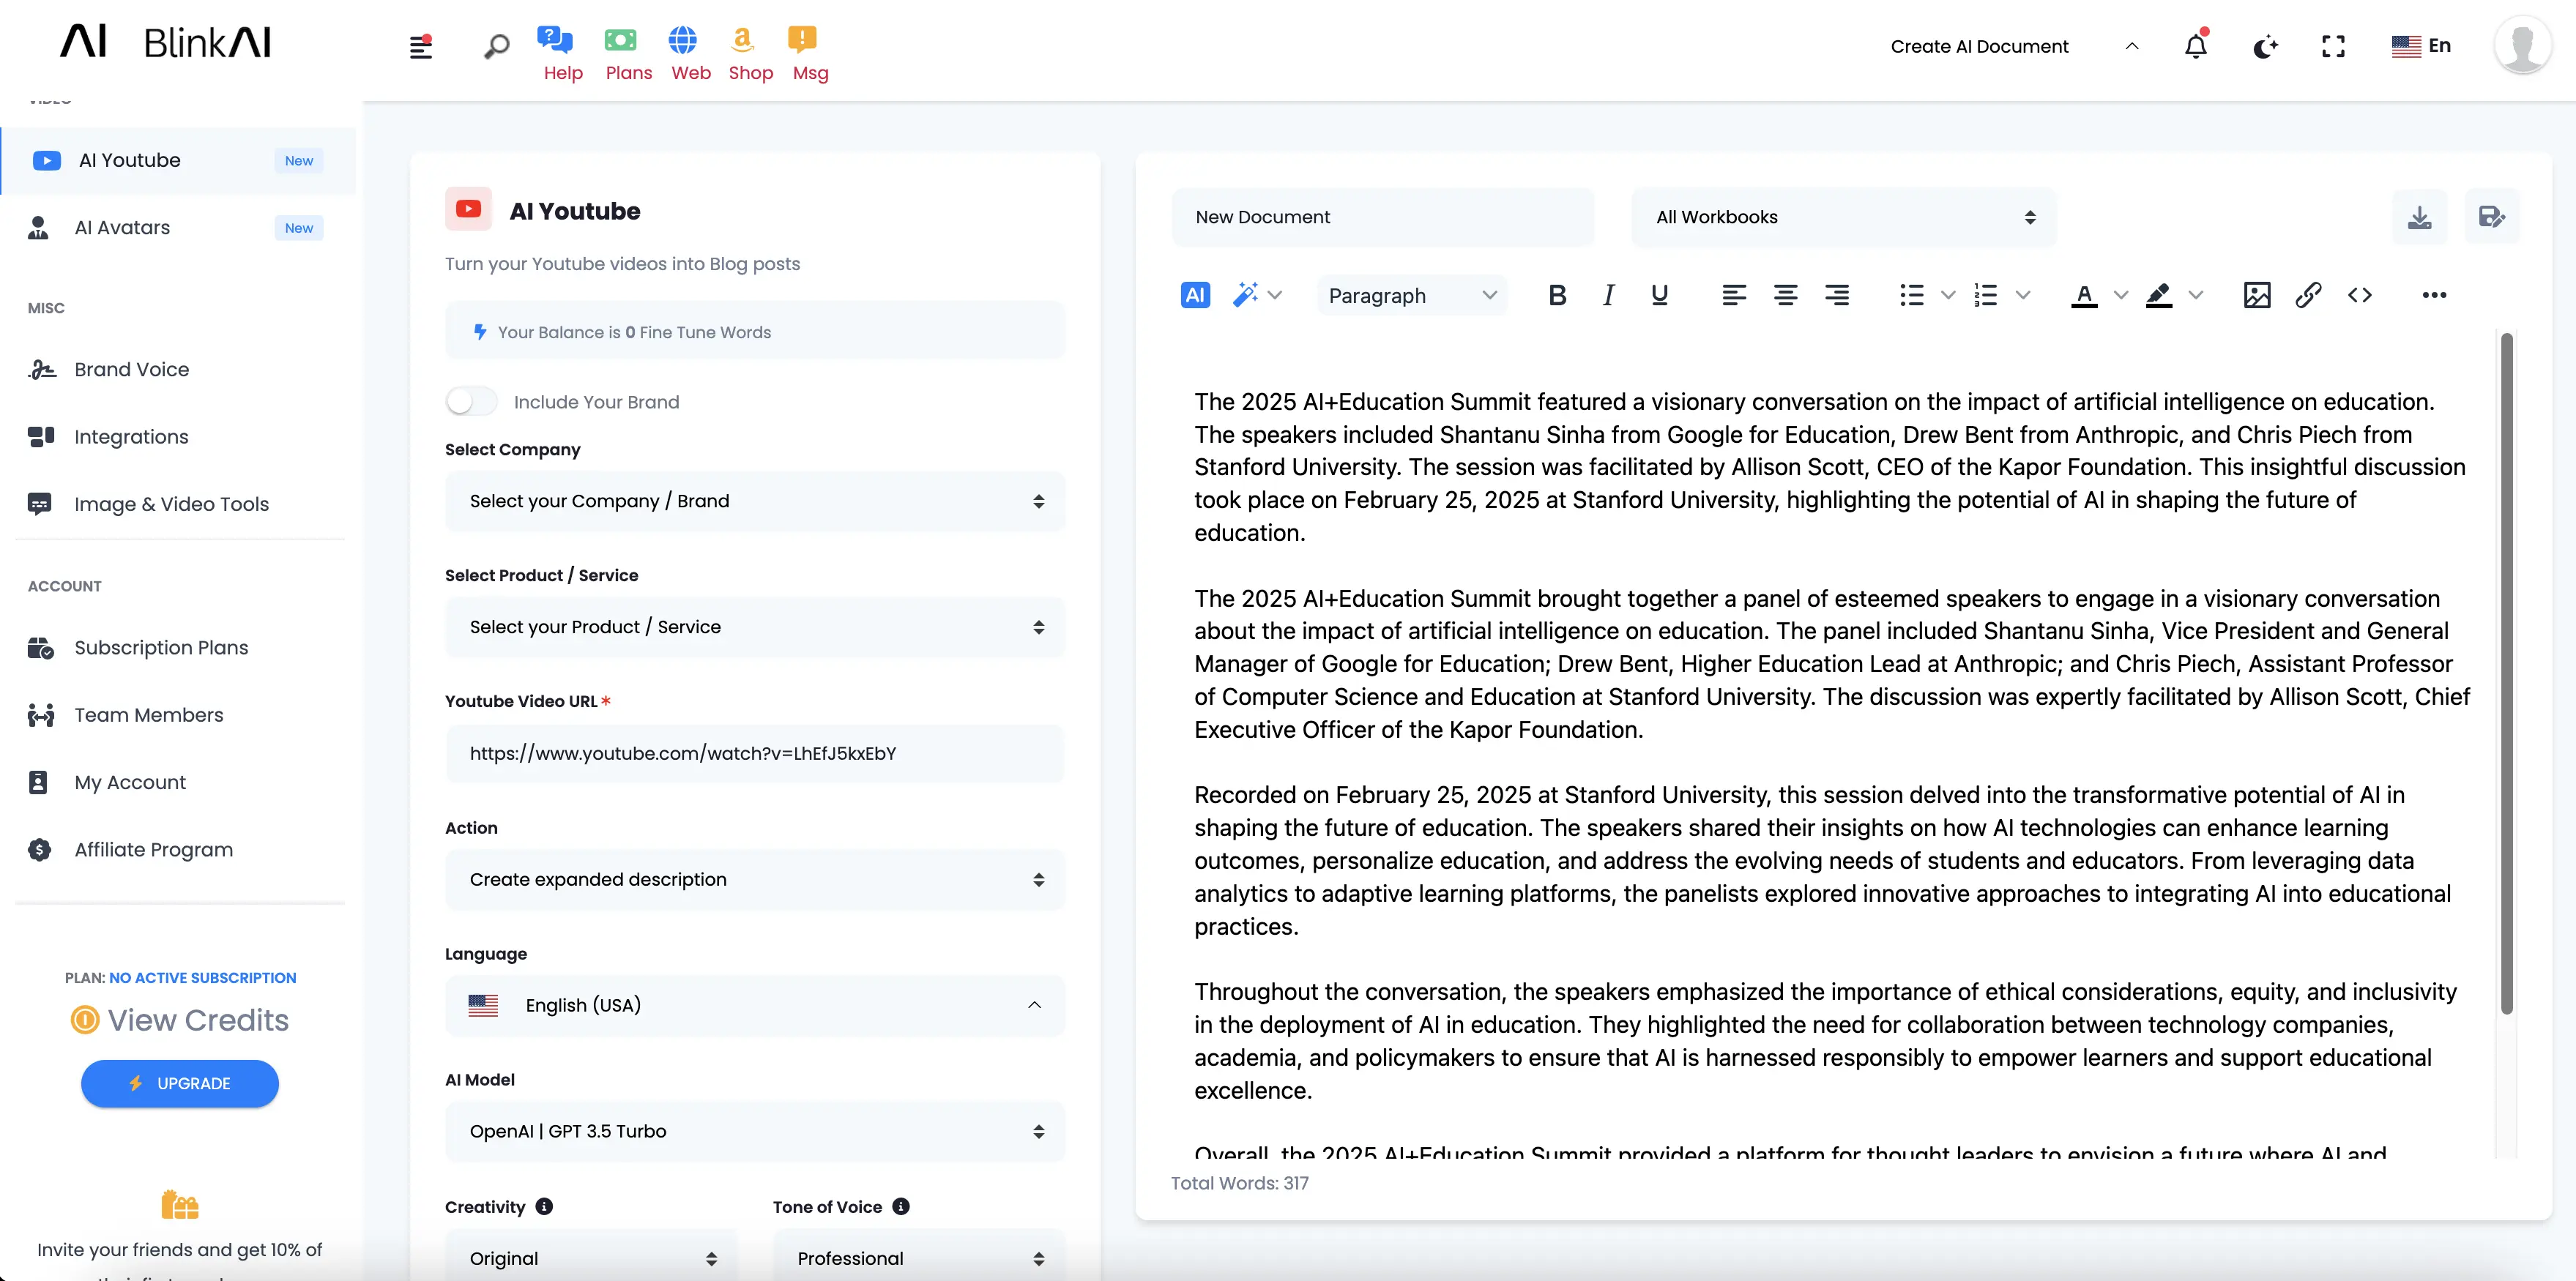
Task: Insert a link using the link icon
Action: point(2307,295)
